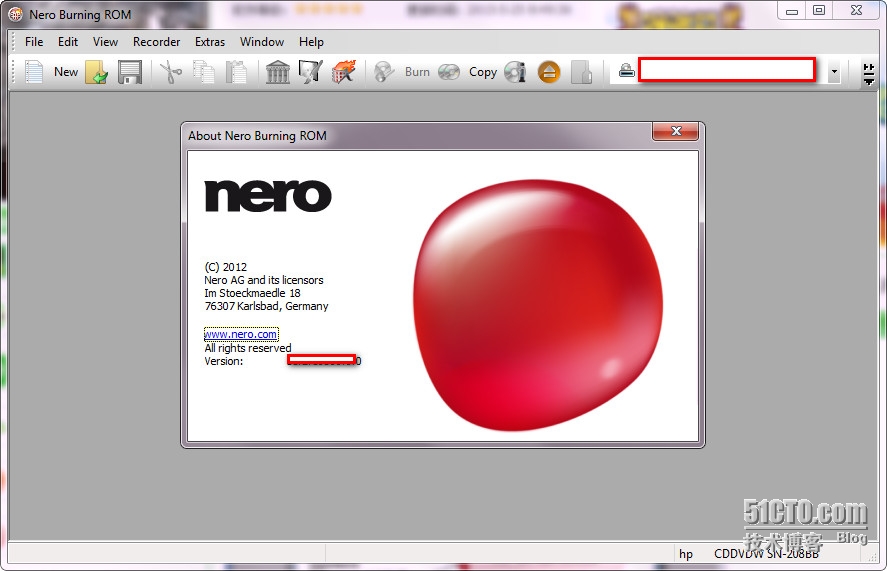Follow the www.nero.com link
Viewport: 887px width, 571px height.
tap(241, 334)
